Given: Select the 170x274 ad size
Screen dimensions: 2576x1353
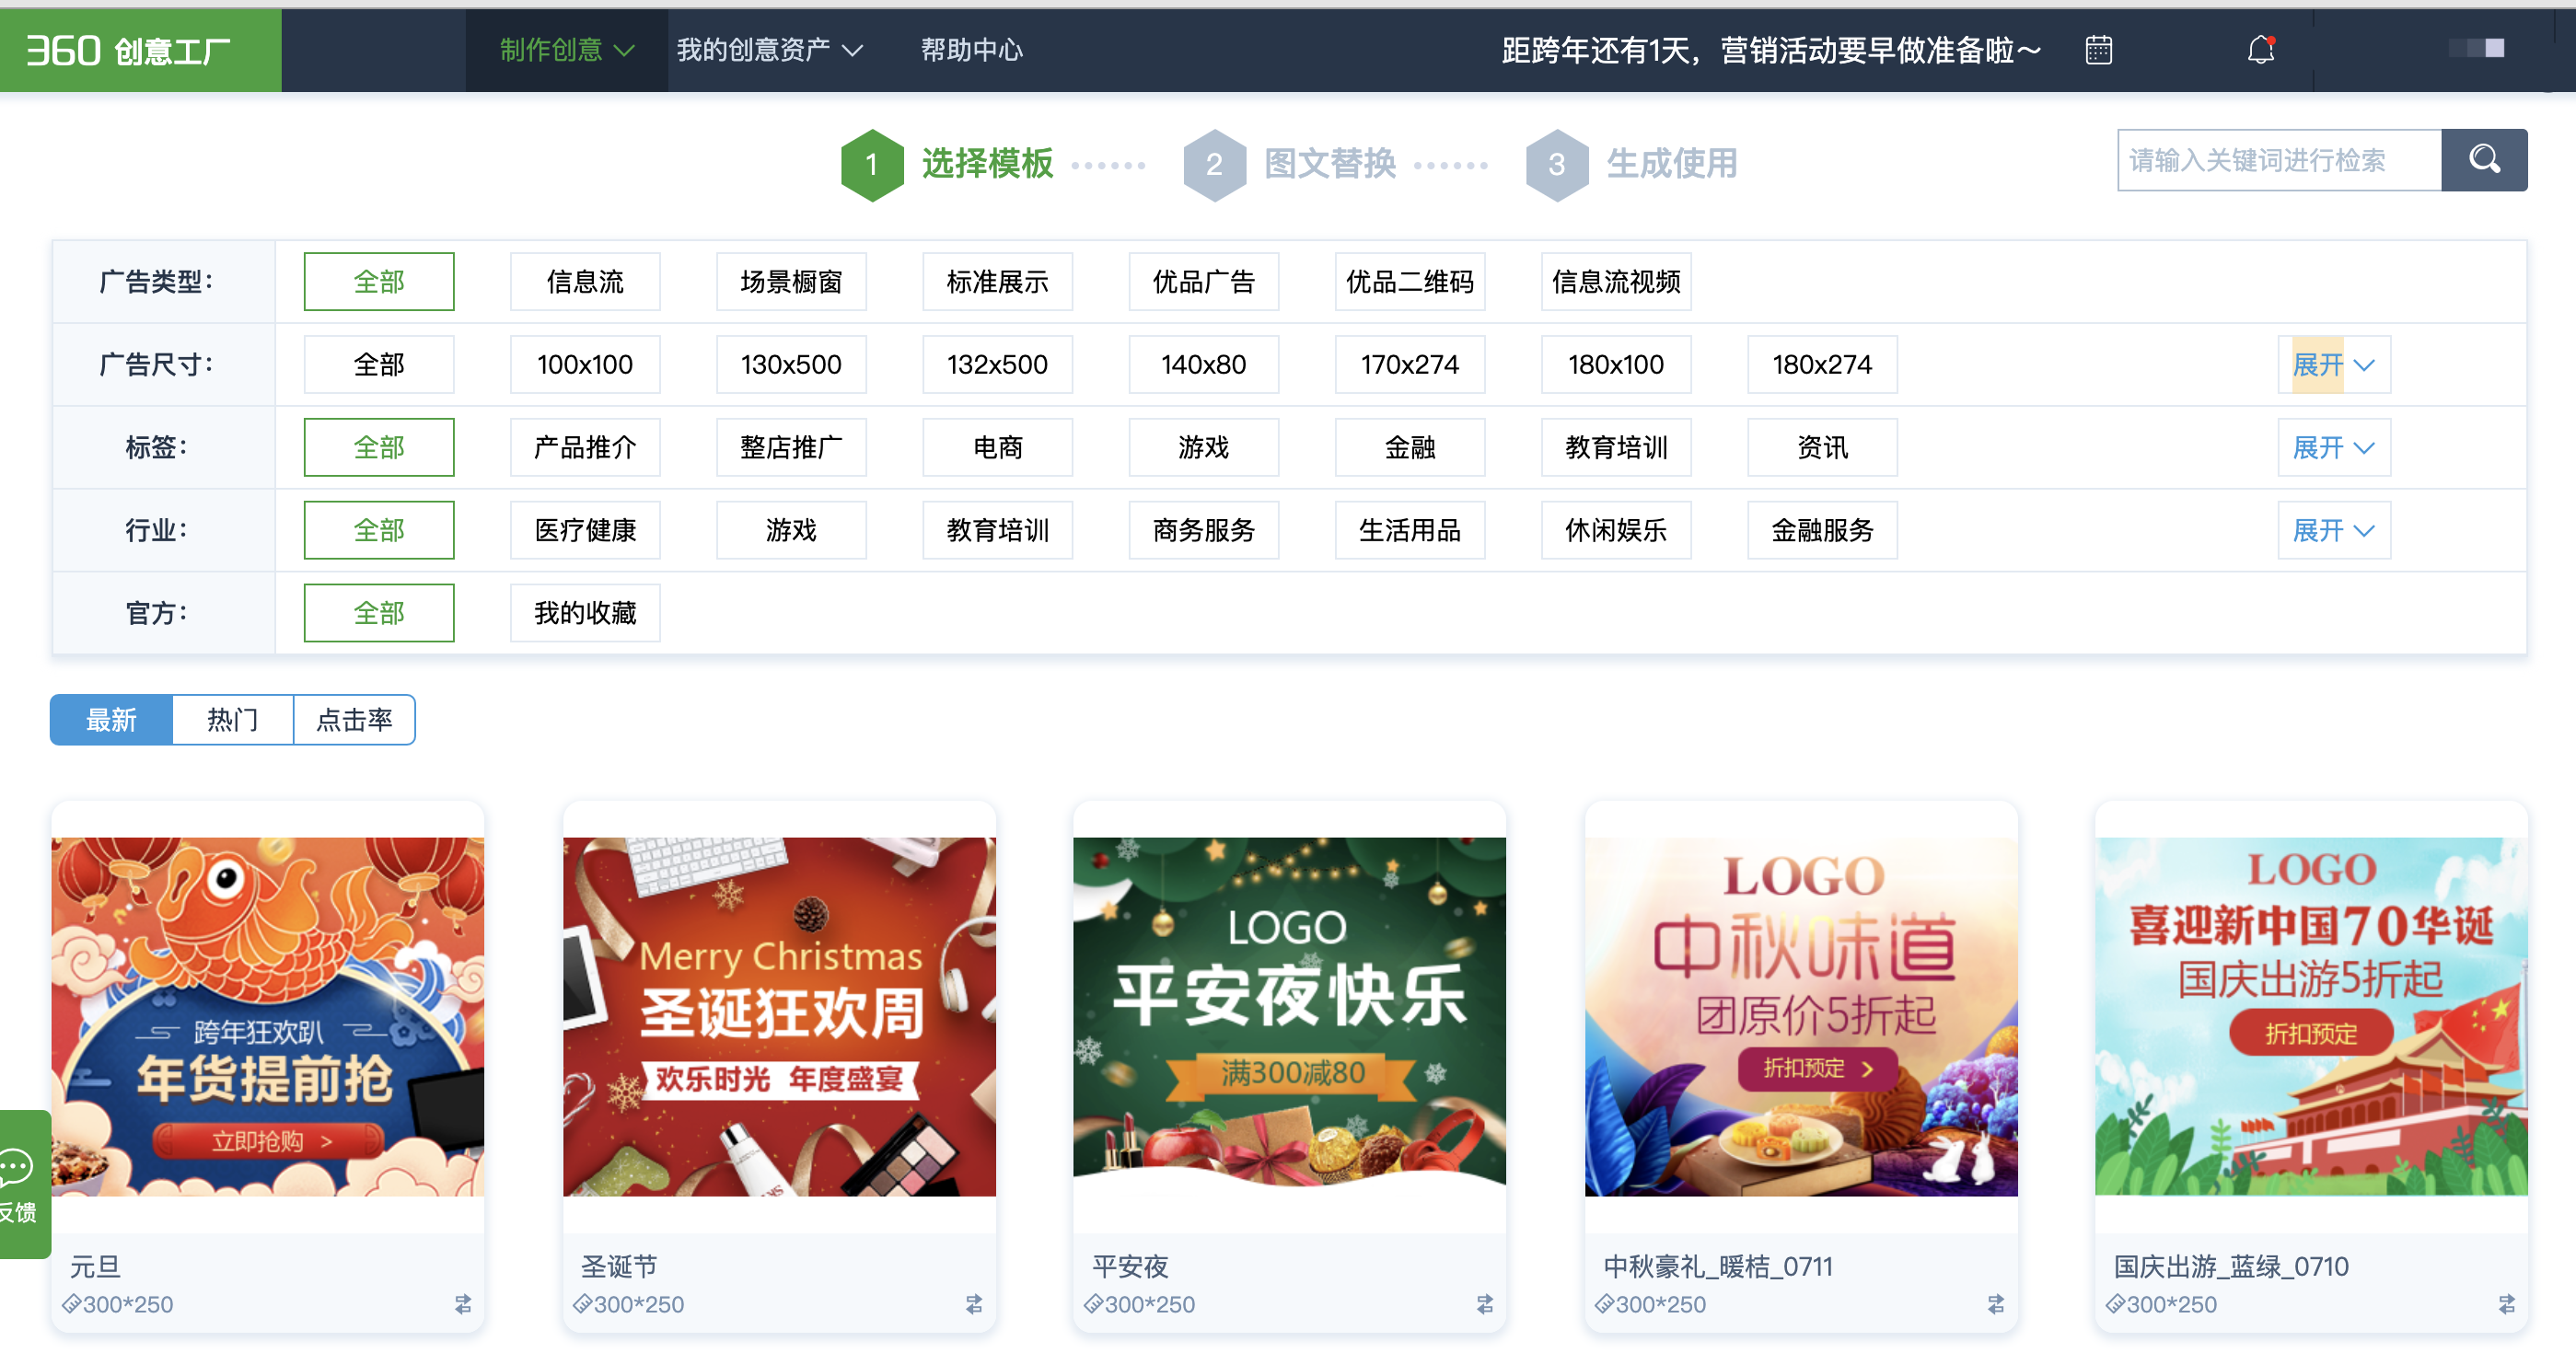Looking at the screenshot, I should [x=1410, y=365].
